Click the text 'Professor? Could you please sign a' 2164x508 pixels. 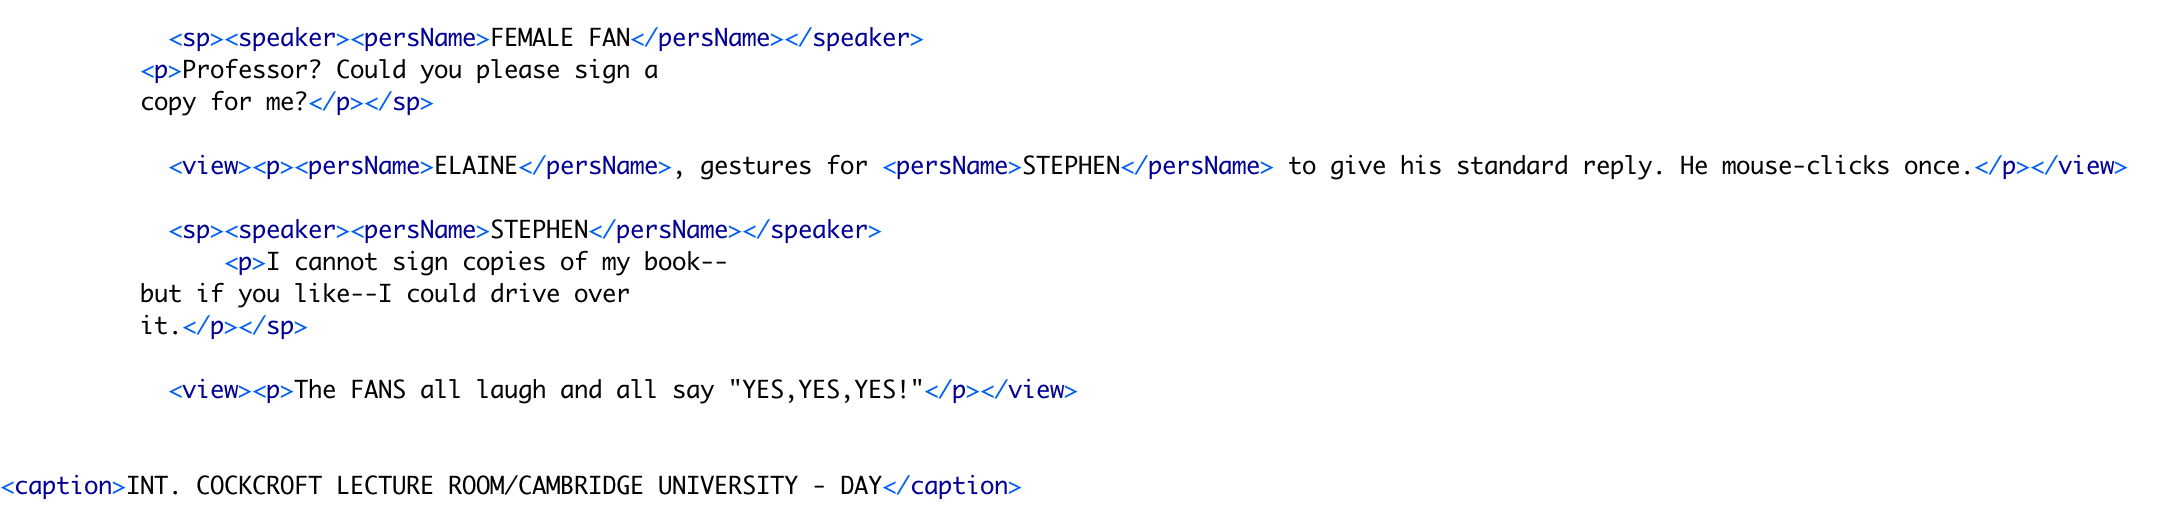tap(420, 70)
